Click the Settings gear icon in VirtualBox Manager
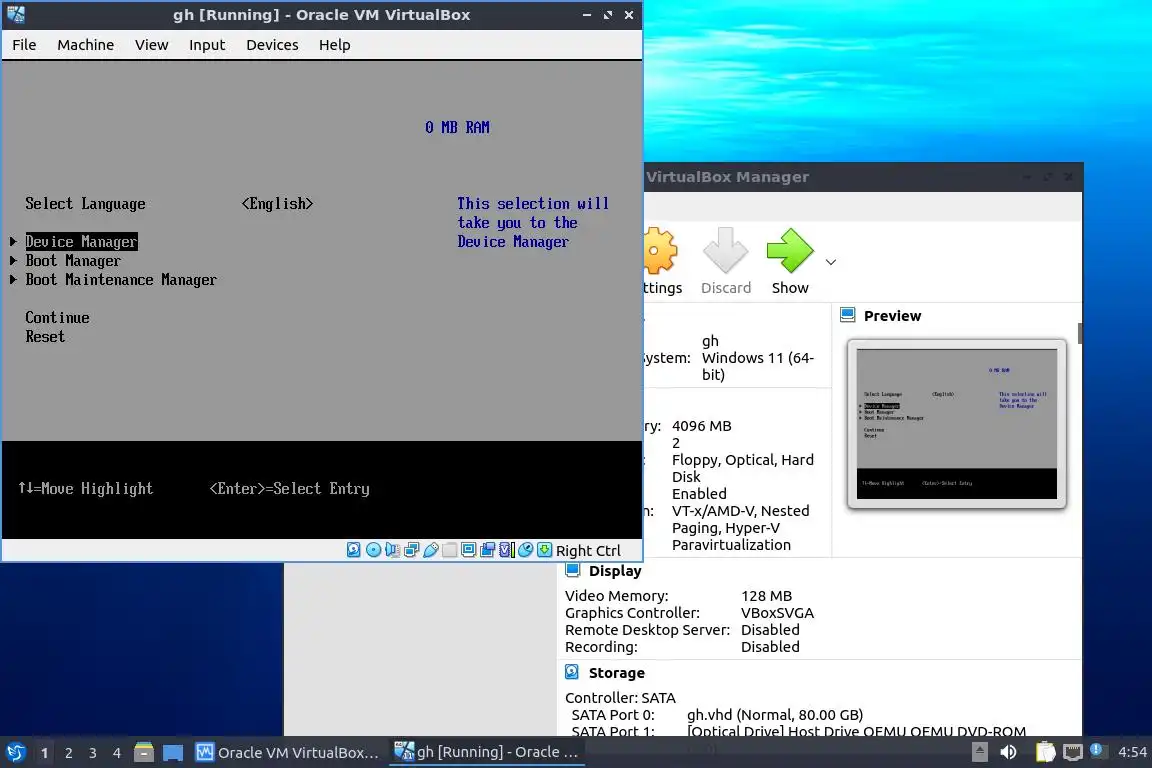The image size is (1152, 768). [659, 251]
